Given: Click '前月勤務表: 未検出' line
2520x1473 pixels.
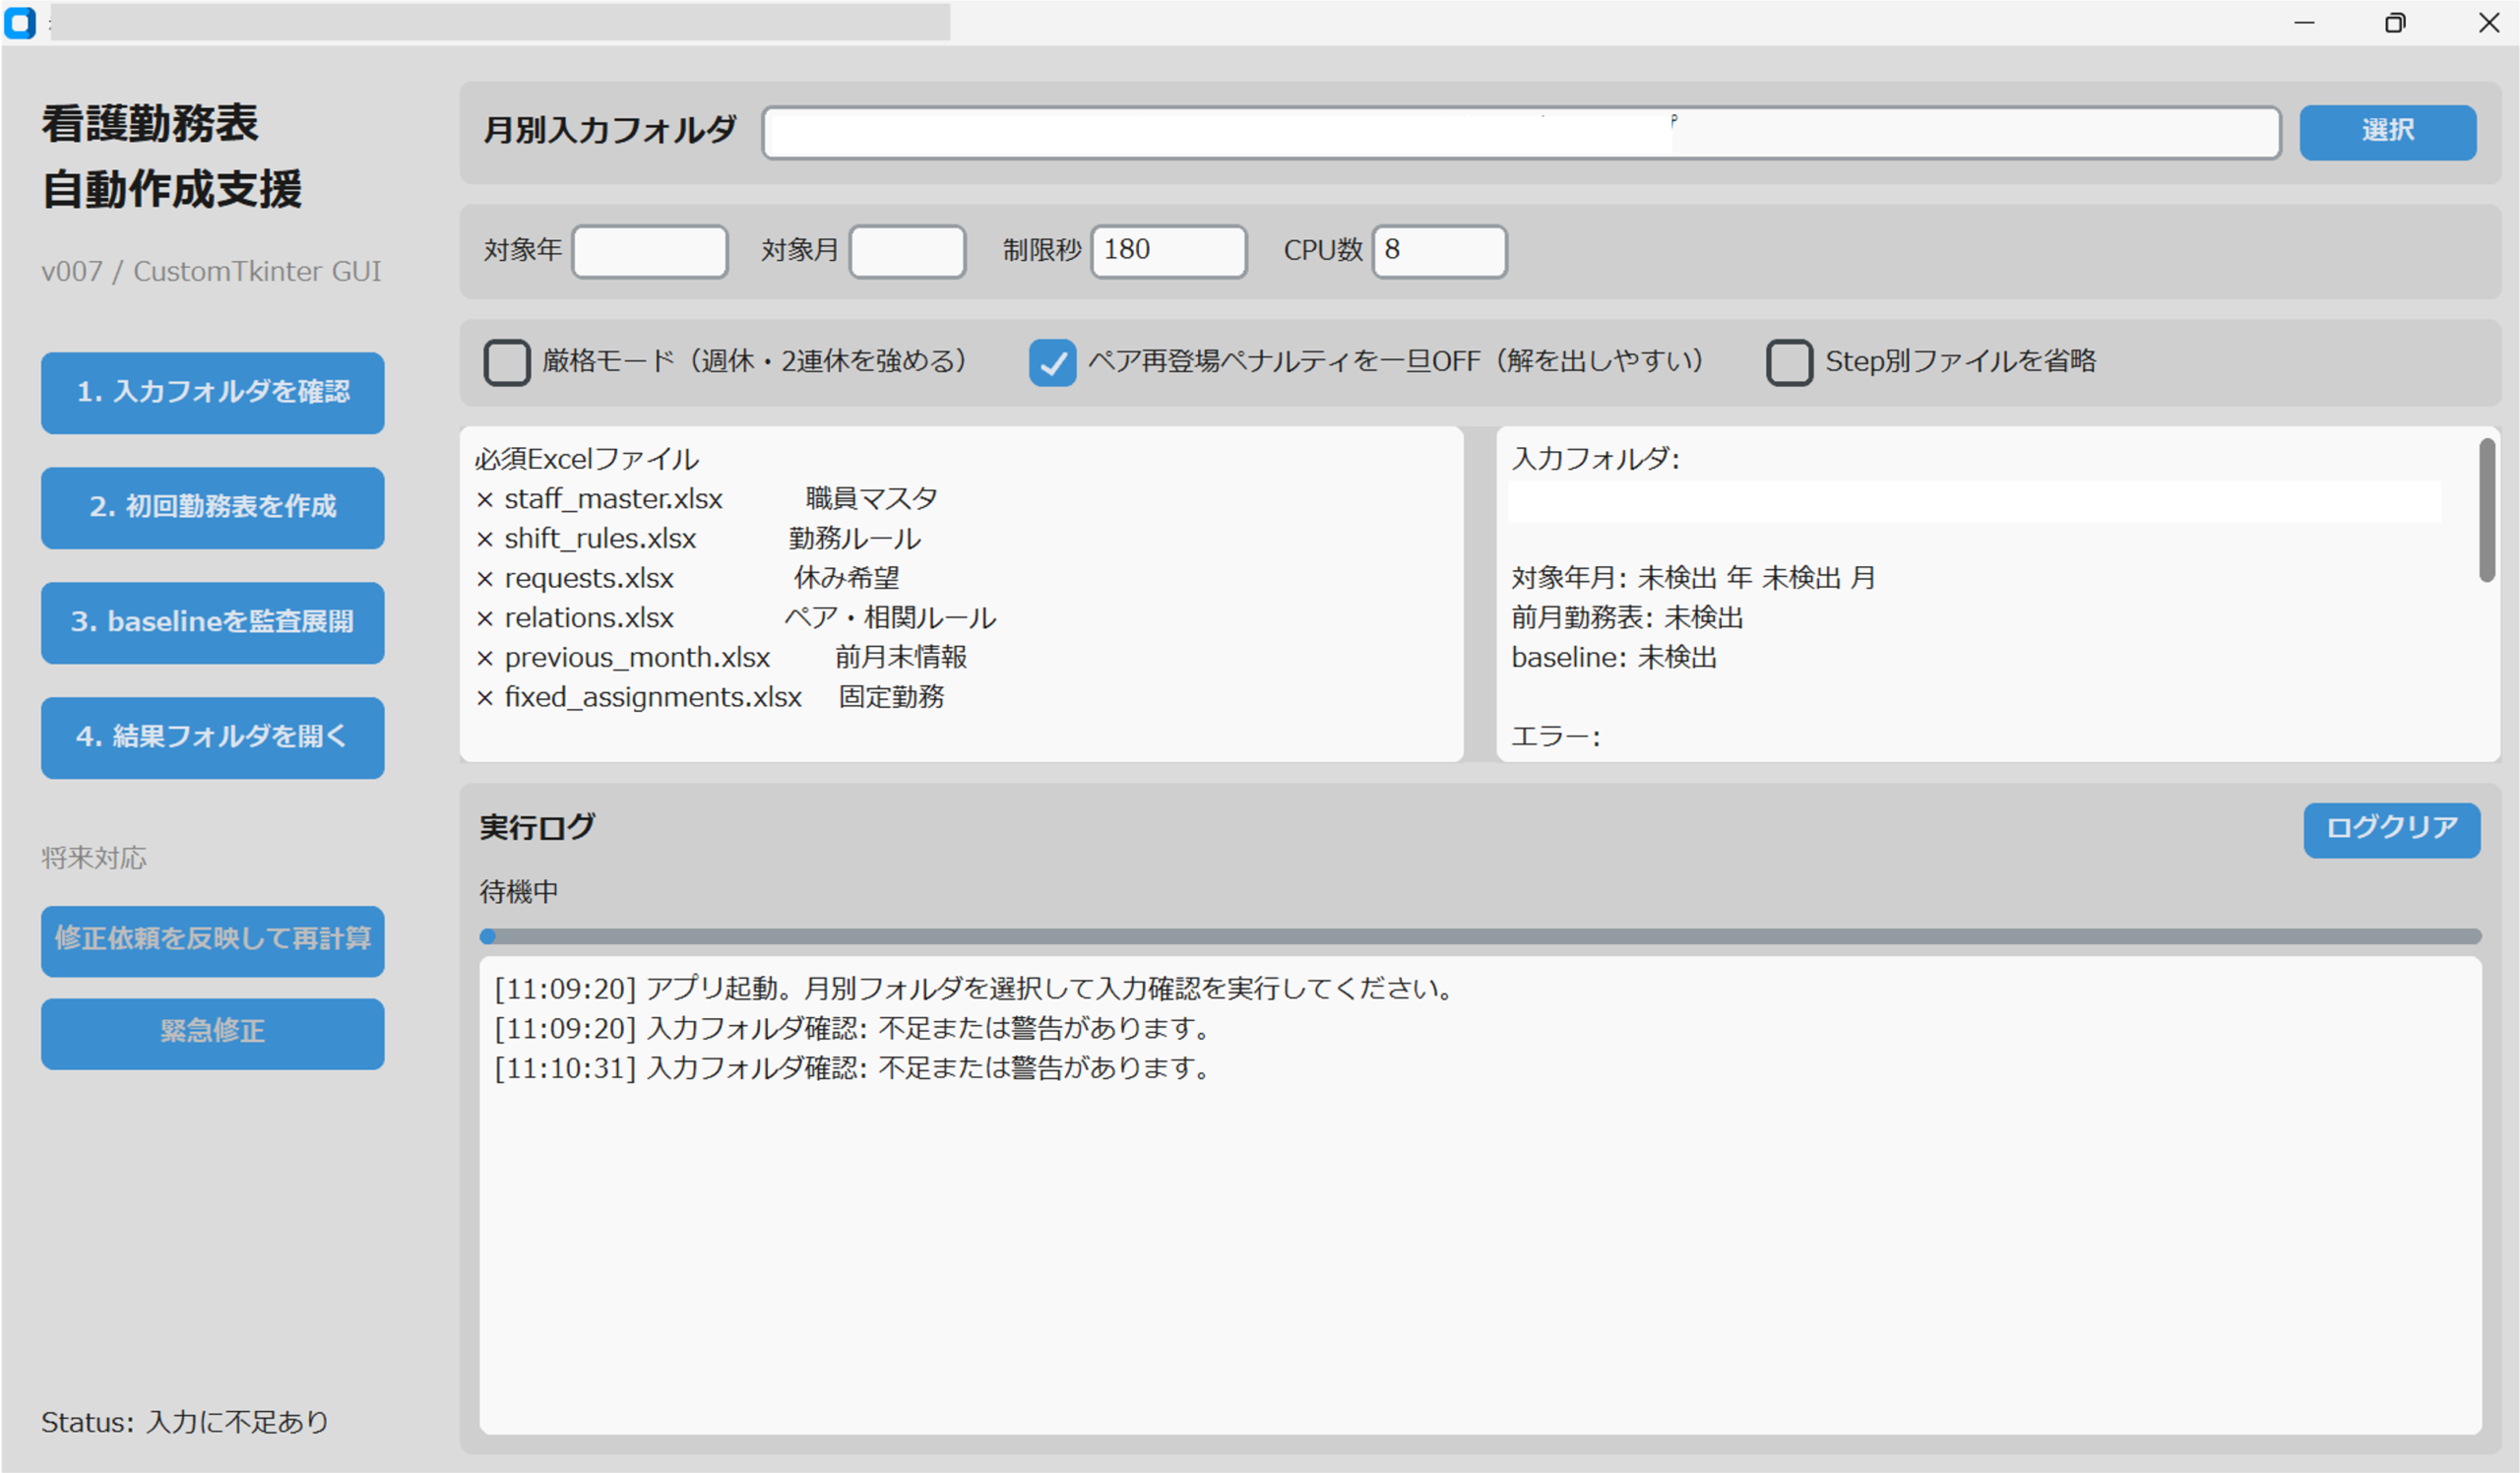Looking at the screenshot, I should point(1627,617).
